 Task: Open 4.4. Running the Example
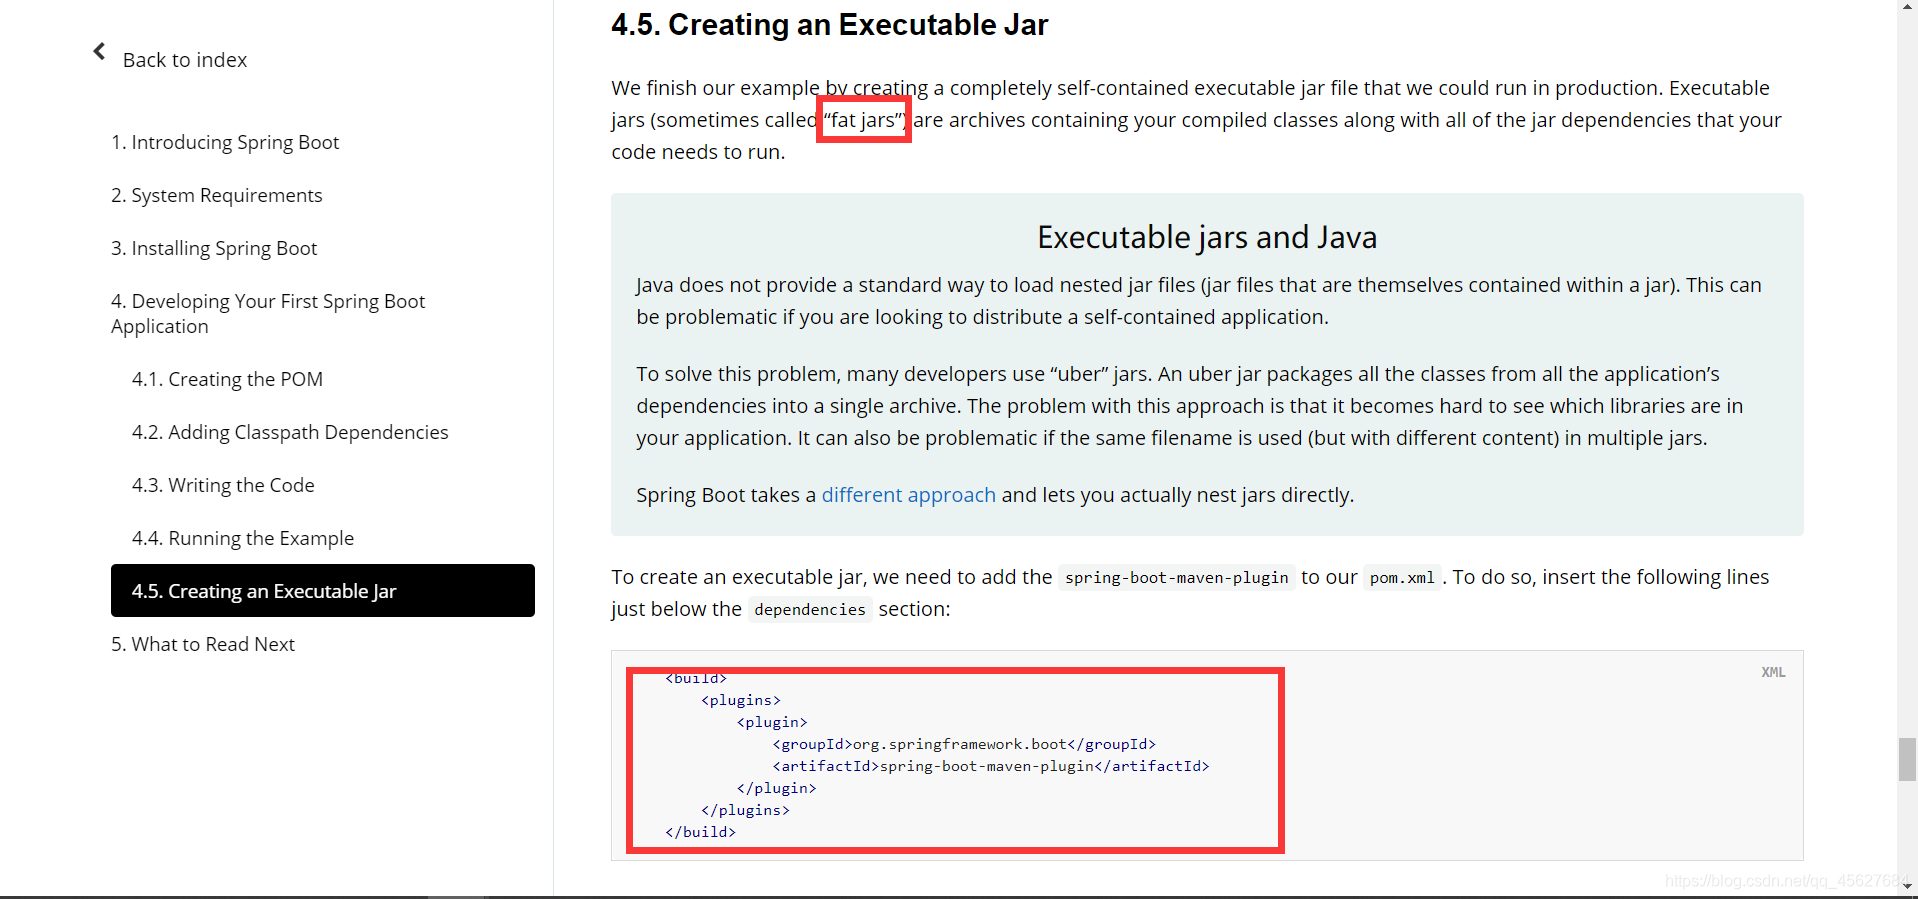click(243, 538)
